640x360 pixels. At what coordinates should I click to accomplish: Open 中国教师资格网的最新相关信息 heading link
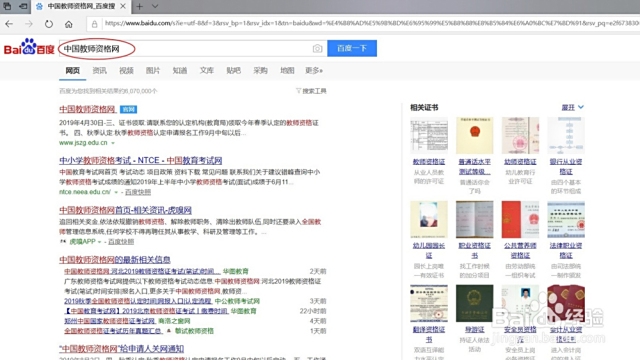(115, 260)
